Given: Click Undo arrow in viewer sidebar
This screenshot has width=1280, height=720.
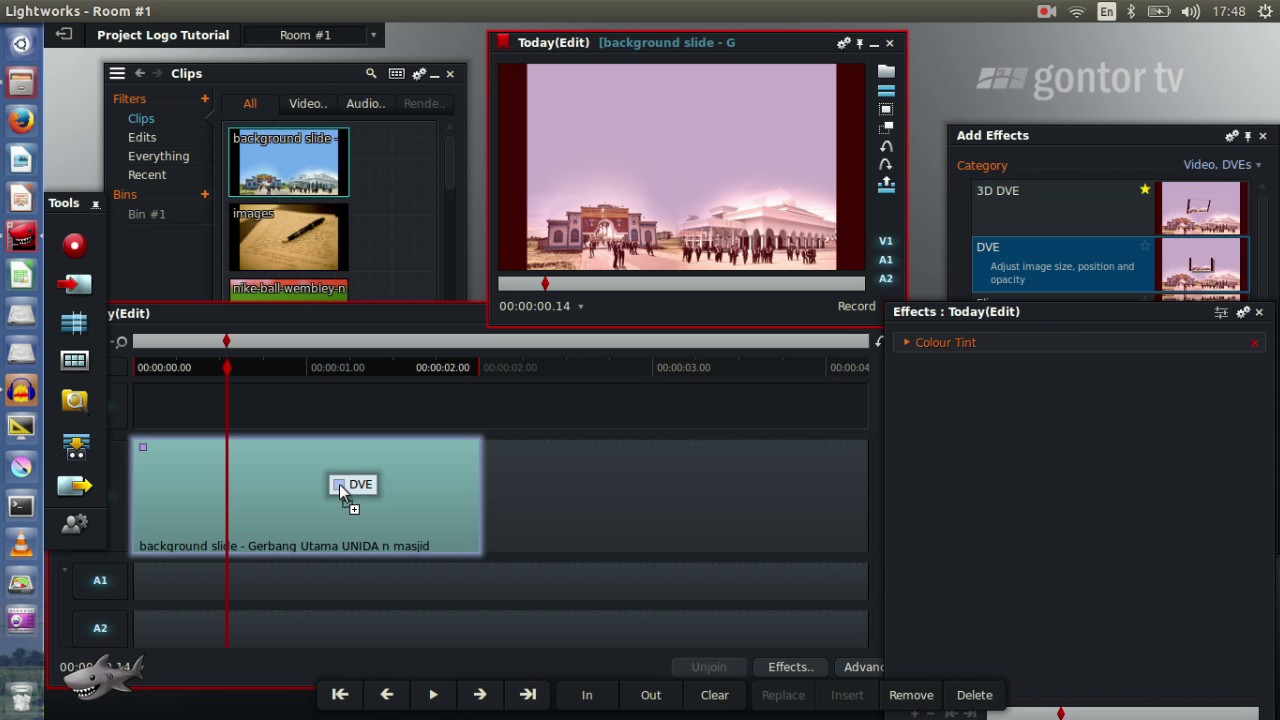Looking at the screenshot, I should coord(886,147).
